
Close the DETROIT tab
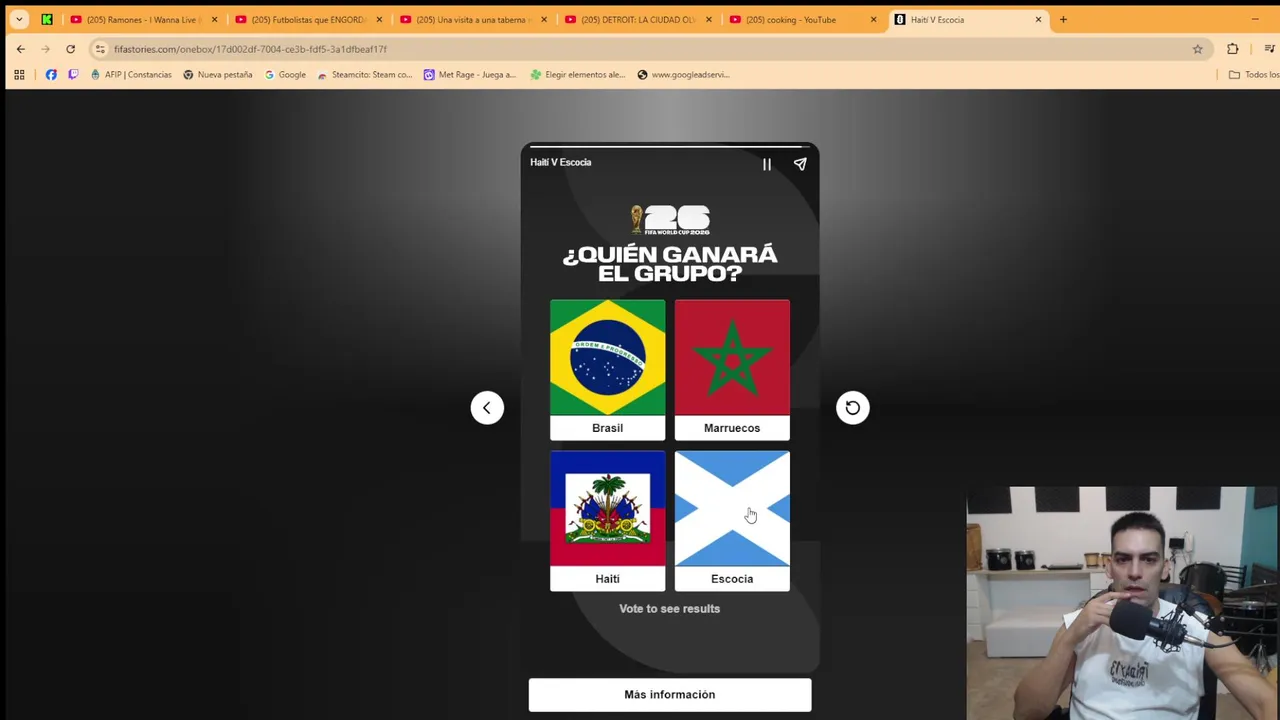(x=709, y=20)
